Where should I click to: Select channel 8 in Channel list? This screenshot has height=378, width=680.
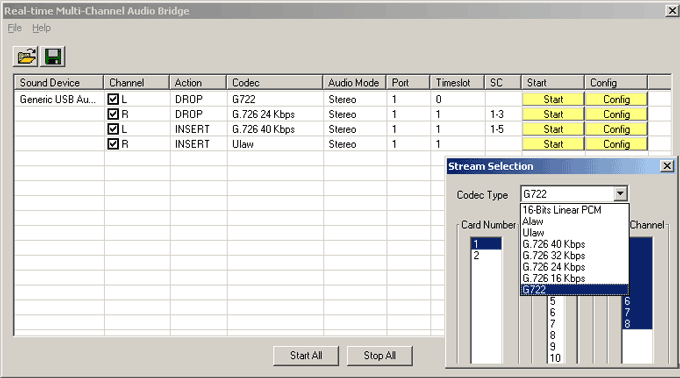637,324
